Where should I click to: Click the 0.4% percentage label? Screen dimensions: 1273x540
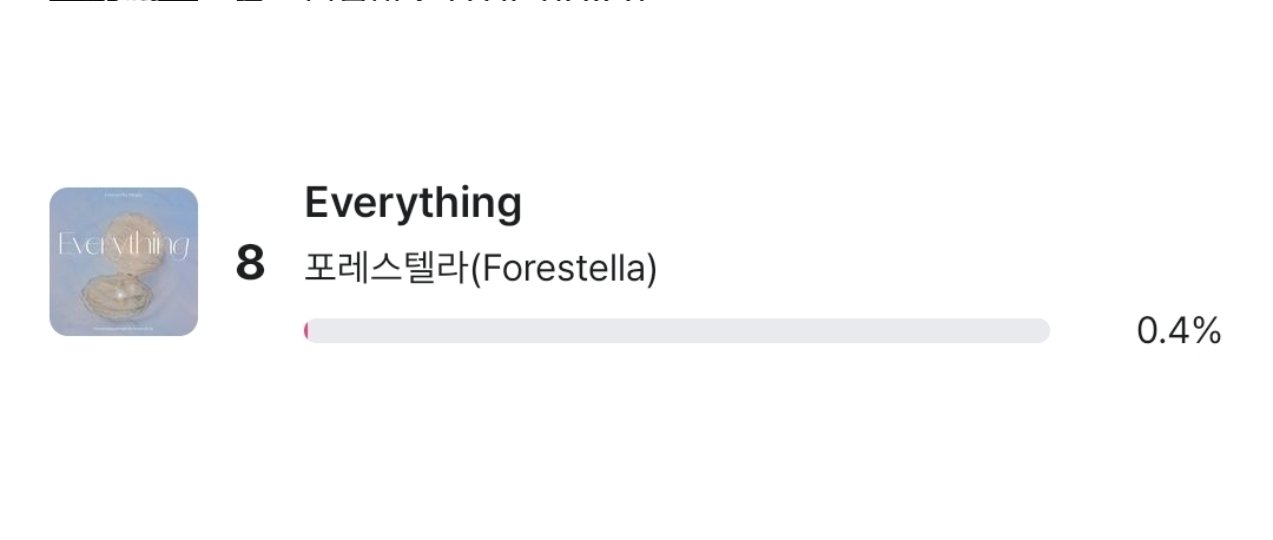tap(1178, 331)
